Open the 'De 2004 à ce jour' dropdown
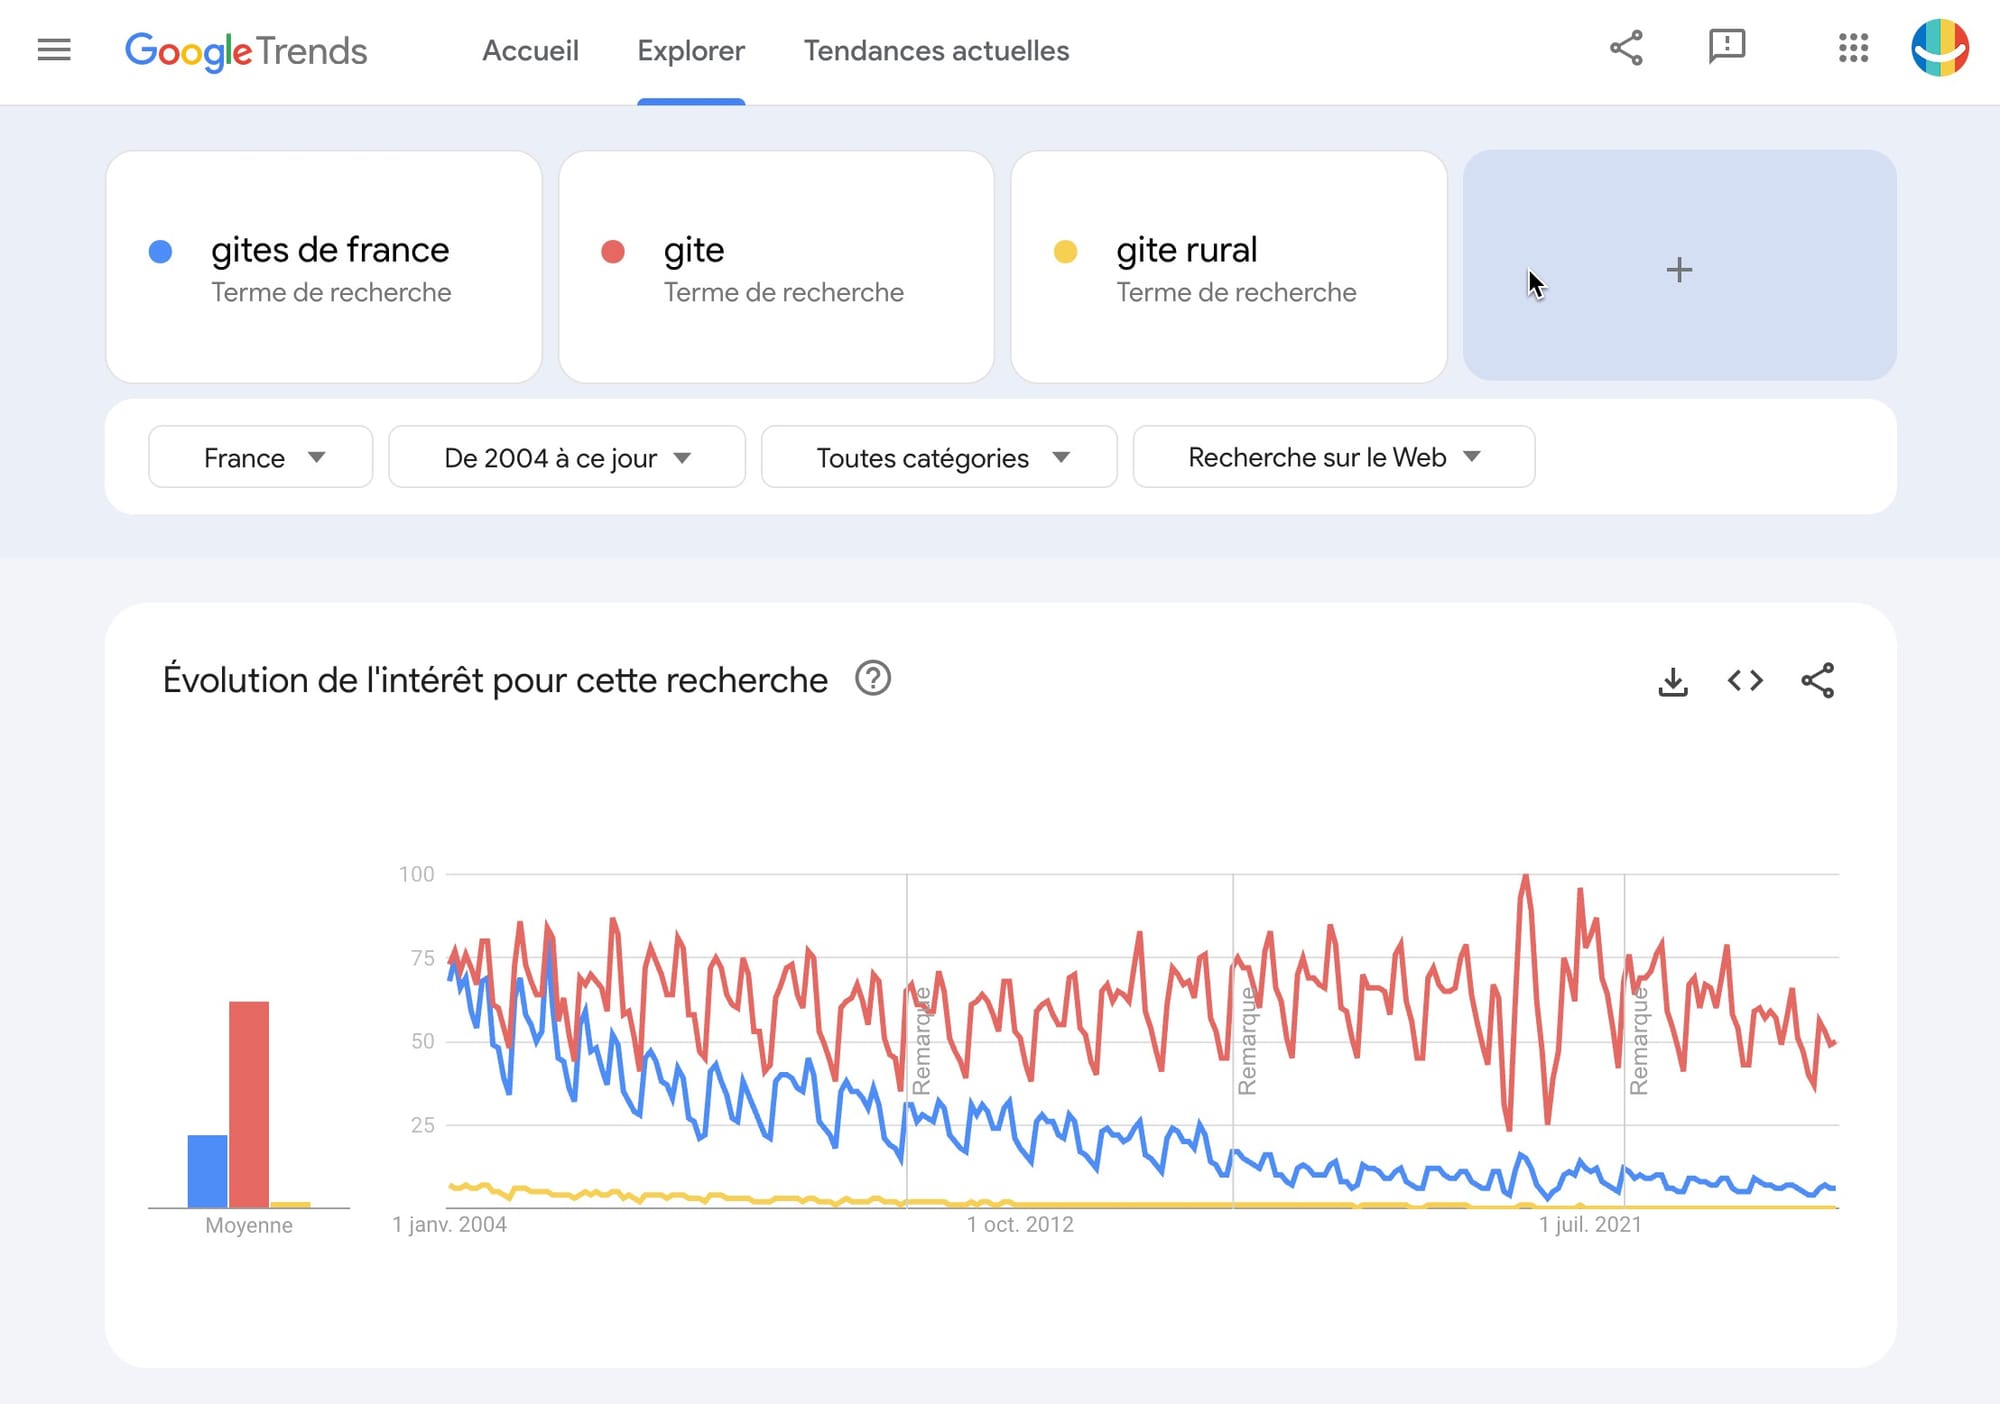The width and height of the screenshot is (2000, 1404). pos(566,457)
